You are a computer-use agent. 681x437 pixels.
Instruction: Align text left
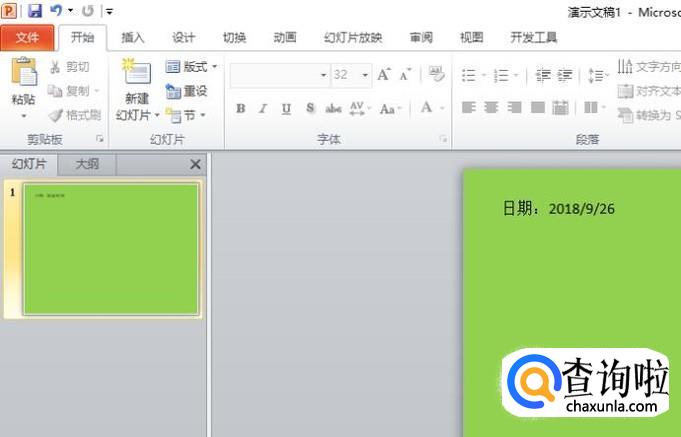469,107
